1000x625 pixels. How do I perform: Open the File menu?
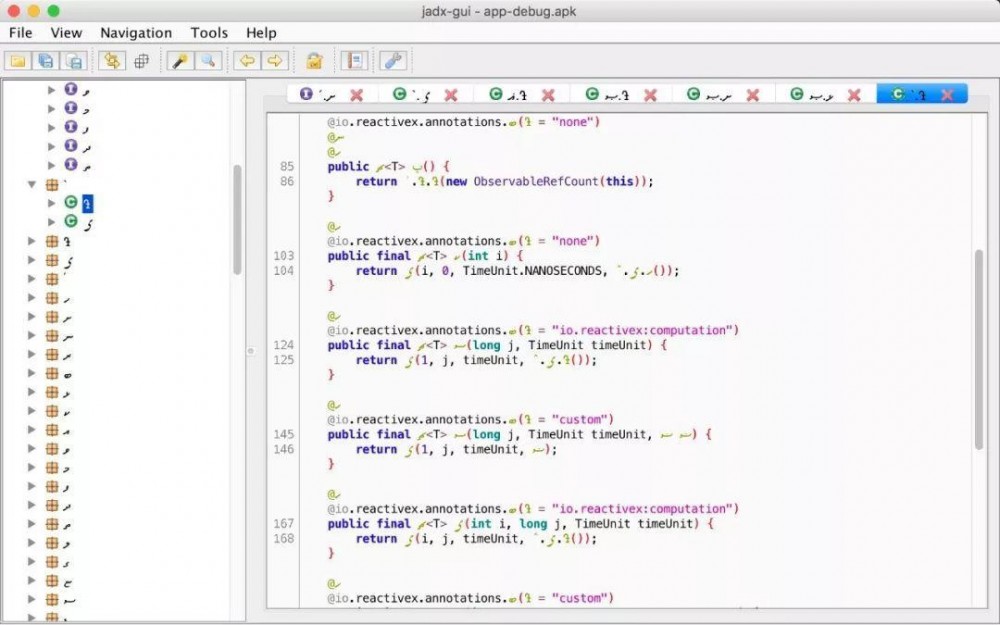[20, 33]
